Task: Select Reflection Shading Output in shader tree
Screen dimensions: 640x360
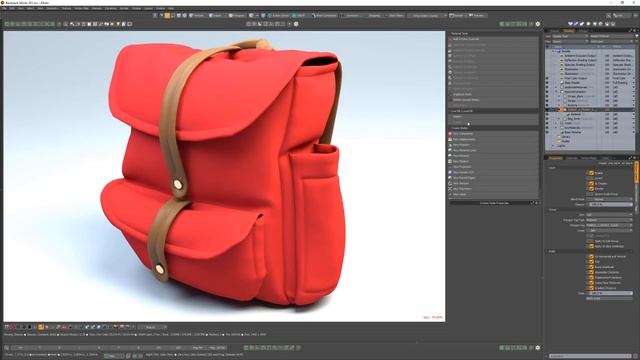Action: point(581,60)
